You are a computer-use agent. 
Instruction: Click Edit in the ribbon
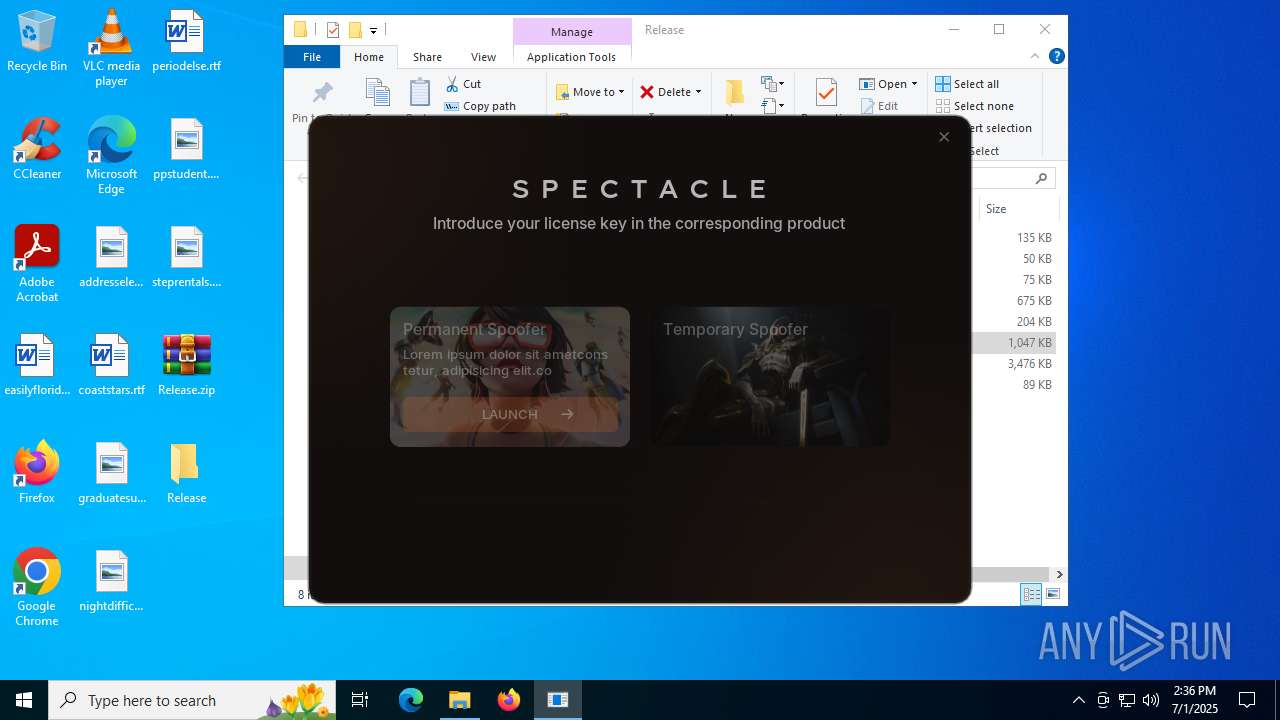(879, 106)
